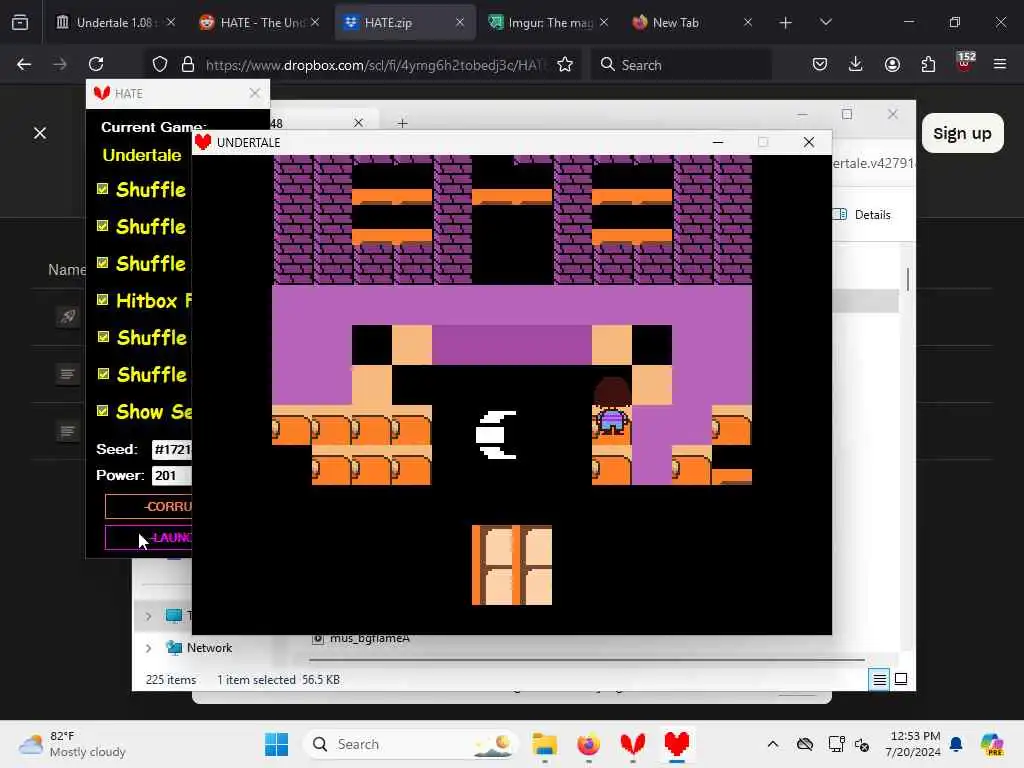Open Firefox downloads panel
Image resolution: width=1024 pixels, height=768 pixels.
856,65
